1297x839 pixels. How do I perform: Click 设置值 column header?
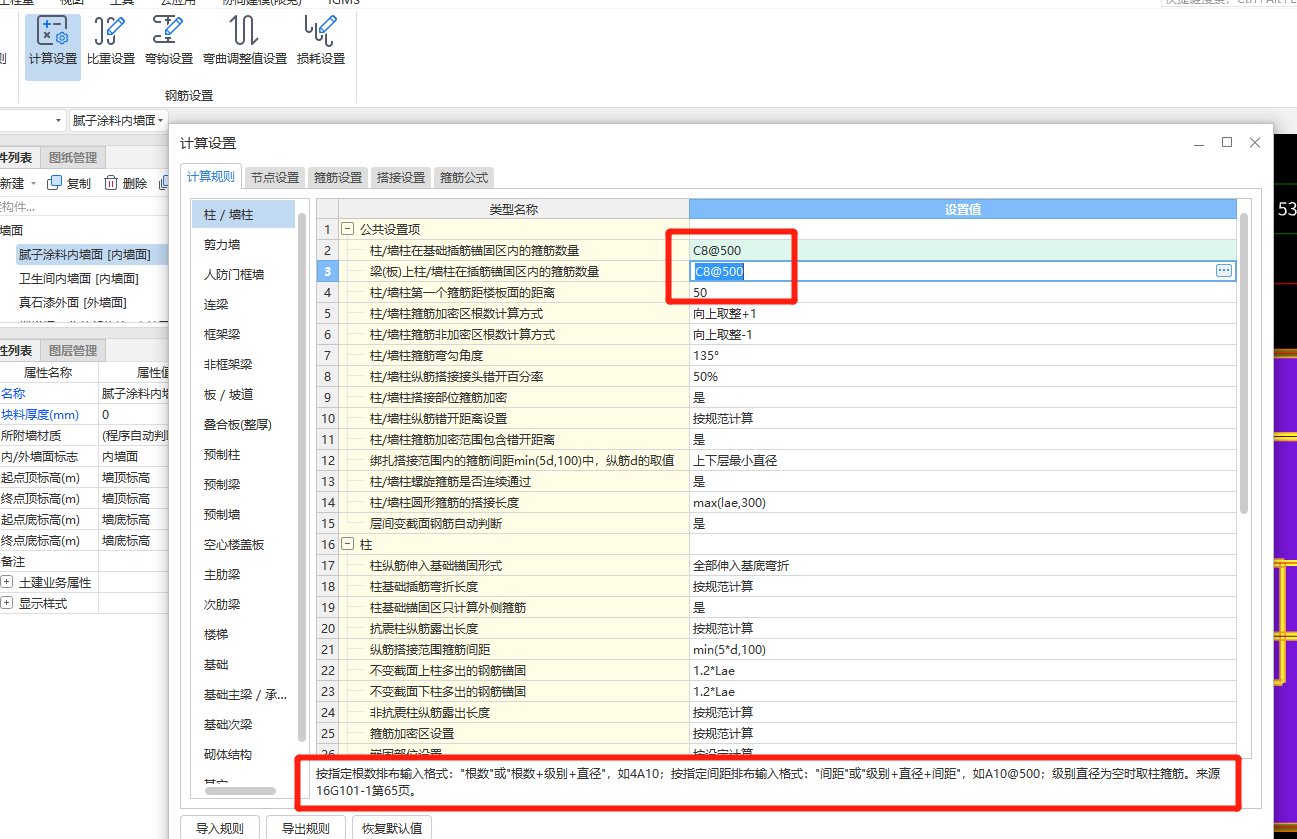click(x=963, y=209)
